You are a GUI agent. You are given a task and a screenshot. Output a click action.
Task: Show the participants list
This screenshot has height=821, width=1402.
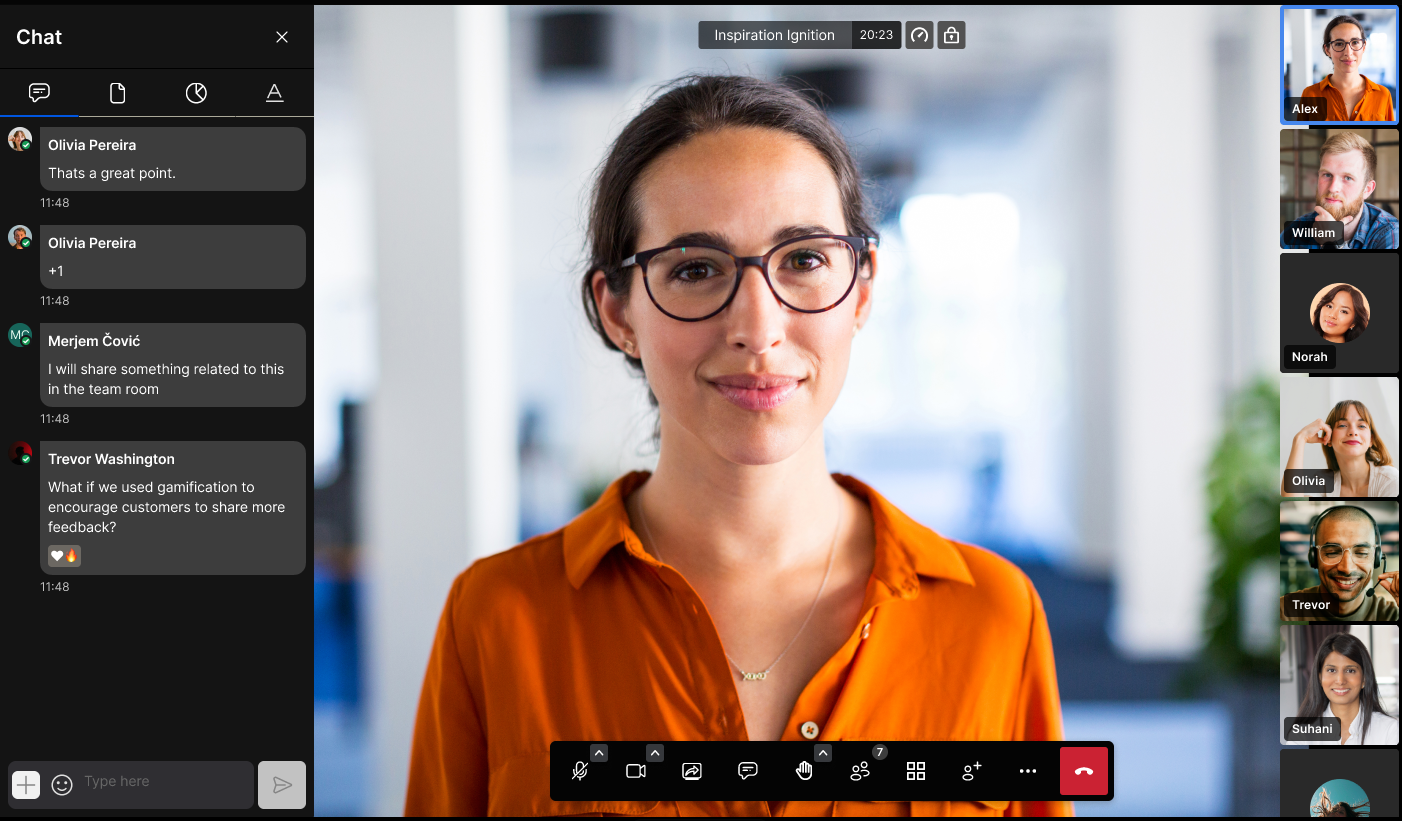pyautogui.click(x=860, y=771)
